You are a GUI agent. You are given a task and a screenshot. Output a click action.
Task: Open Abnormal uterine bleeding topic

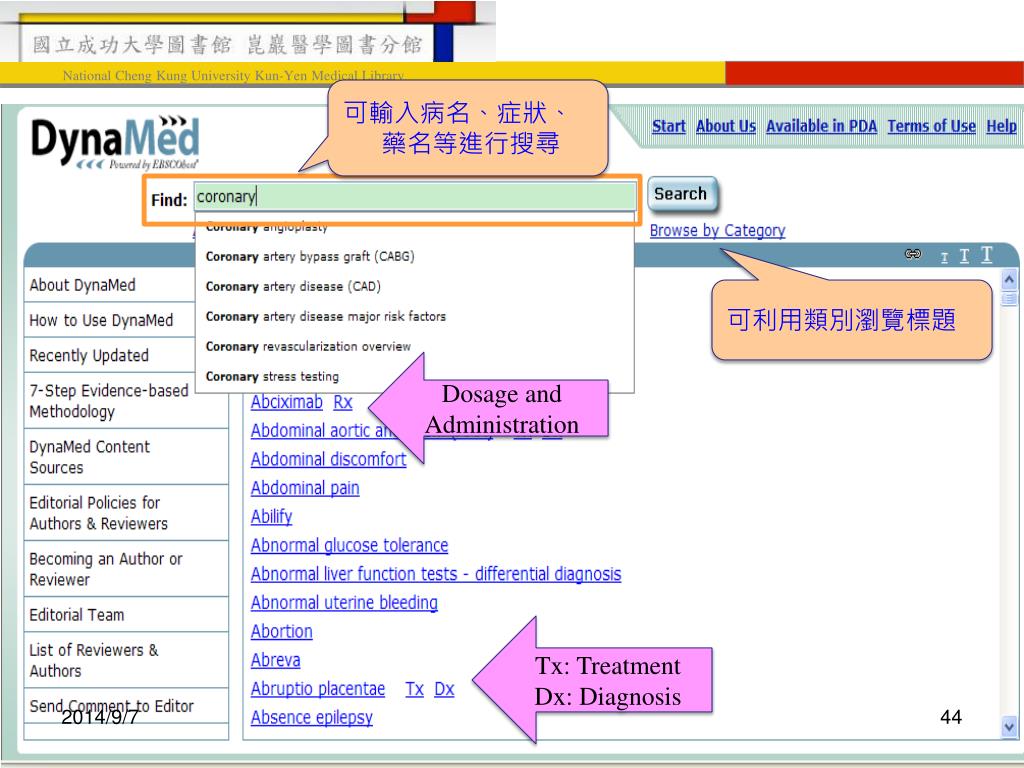tap(344, 603)
